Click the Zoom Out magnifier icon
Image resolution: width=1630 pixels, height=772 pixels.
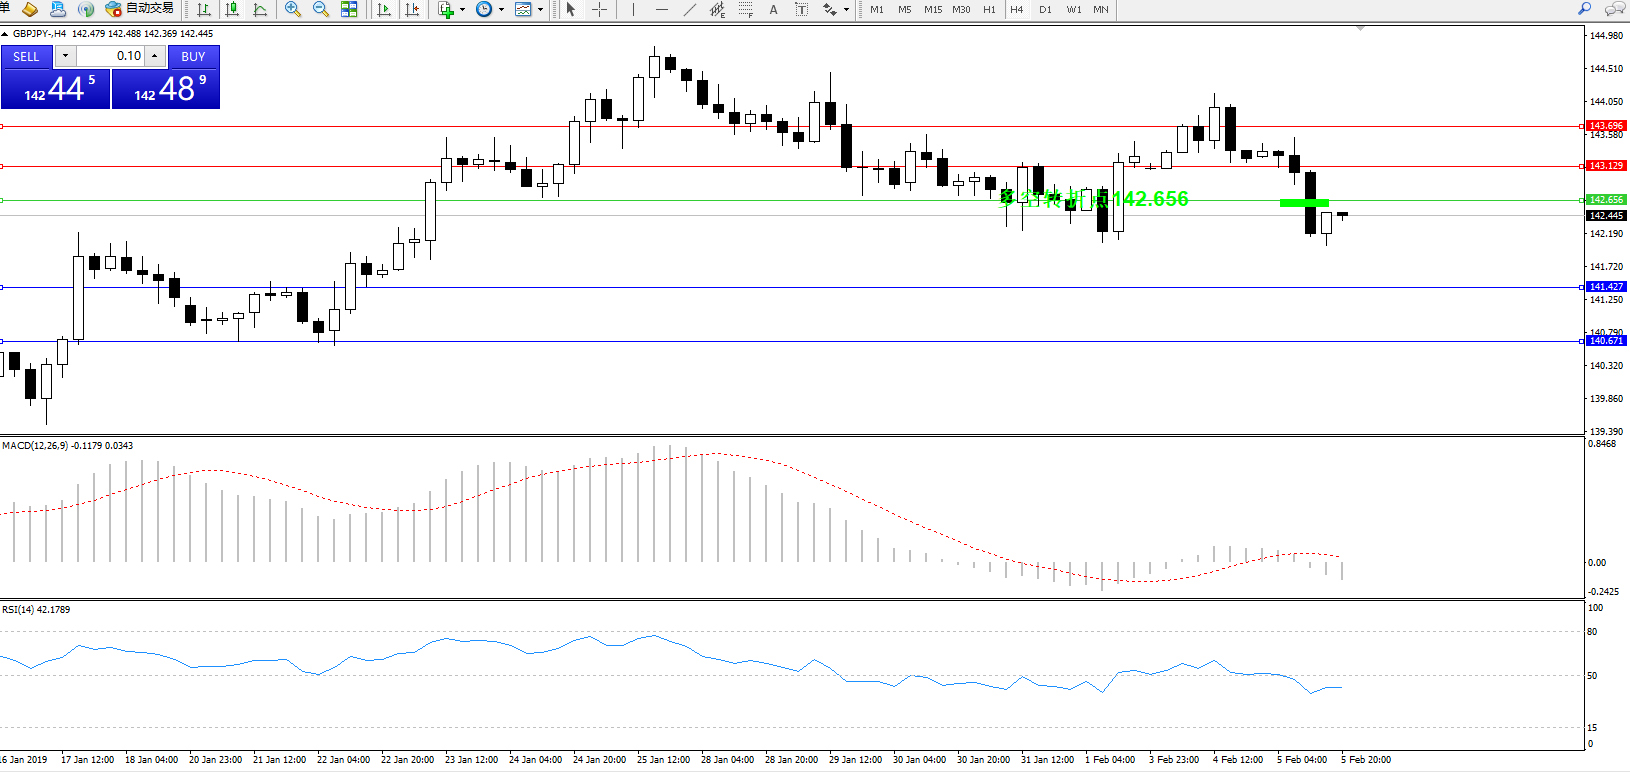tap(320, 9)
